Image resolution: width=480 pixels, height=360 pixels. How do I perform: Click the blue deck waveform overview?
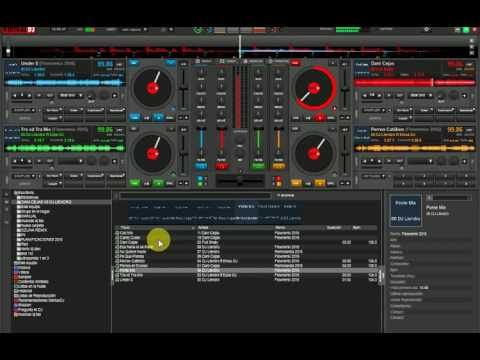click(65, 82)
